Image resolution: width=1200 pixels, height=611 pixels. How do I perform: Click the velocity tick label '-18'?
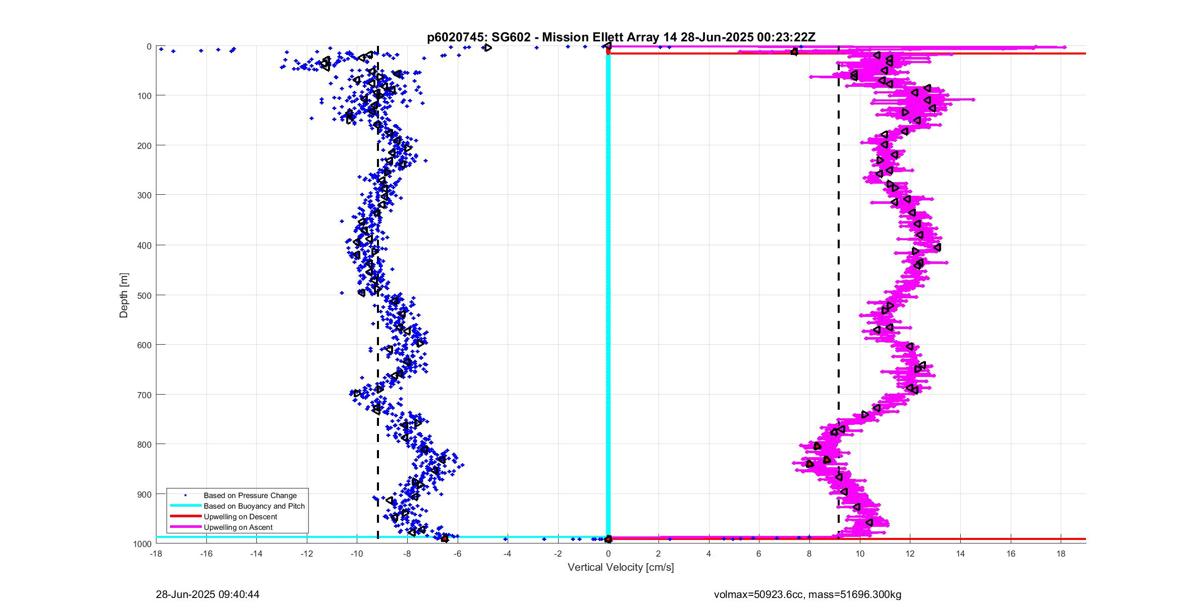coord(156,553)
